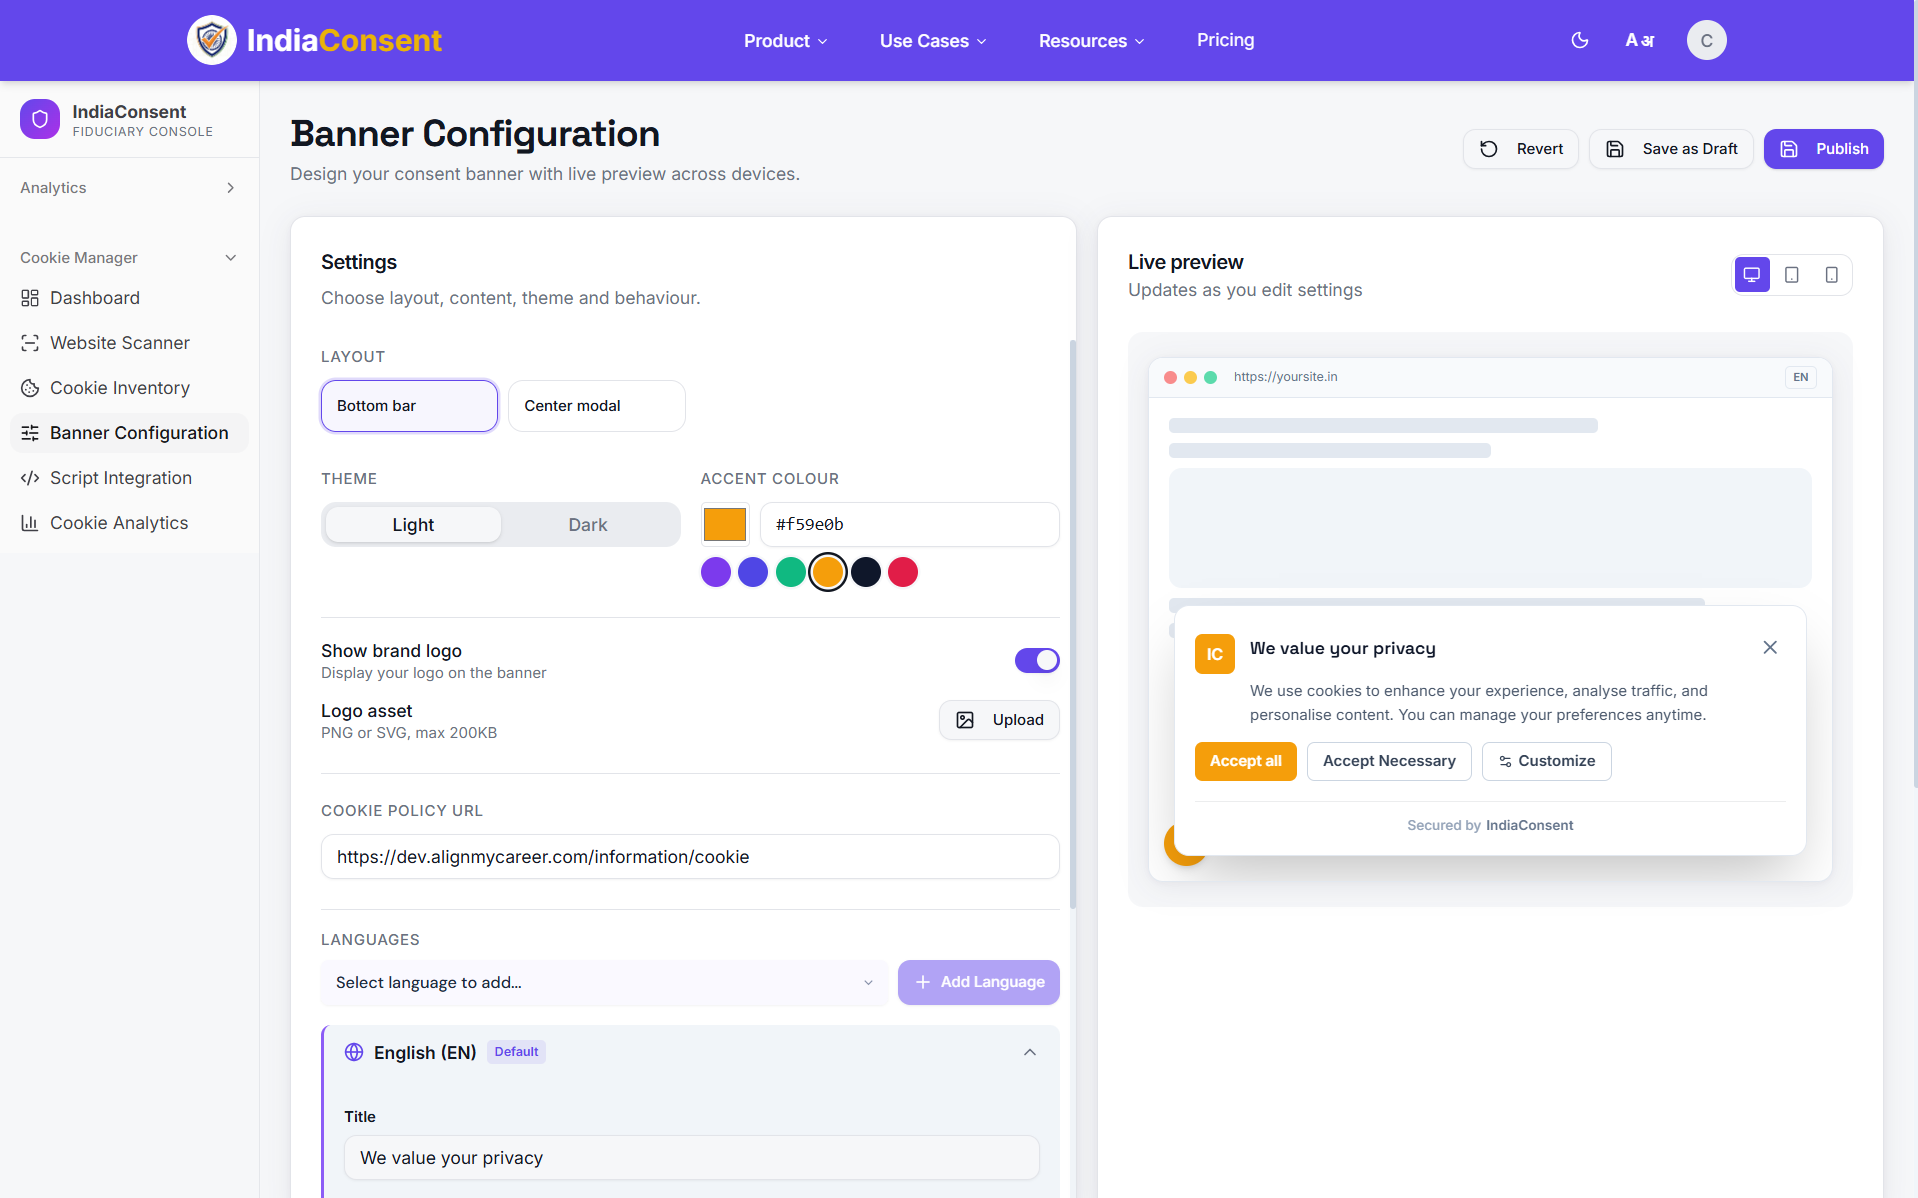Screen dimensions: 1918x1198
Task: Open Script Integration page
Action: point(129,478)
